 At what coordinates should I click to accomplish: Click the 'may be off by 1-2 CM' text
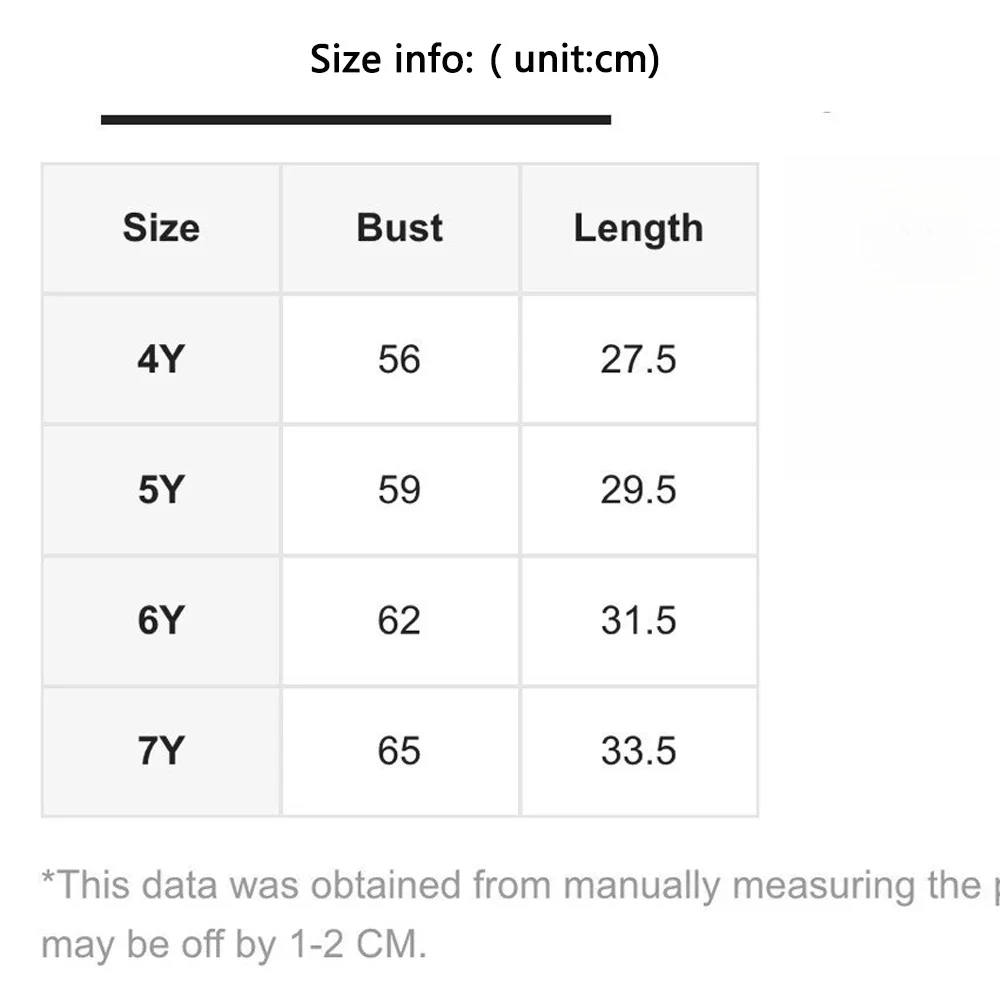point(234,944)
